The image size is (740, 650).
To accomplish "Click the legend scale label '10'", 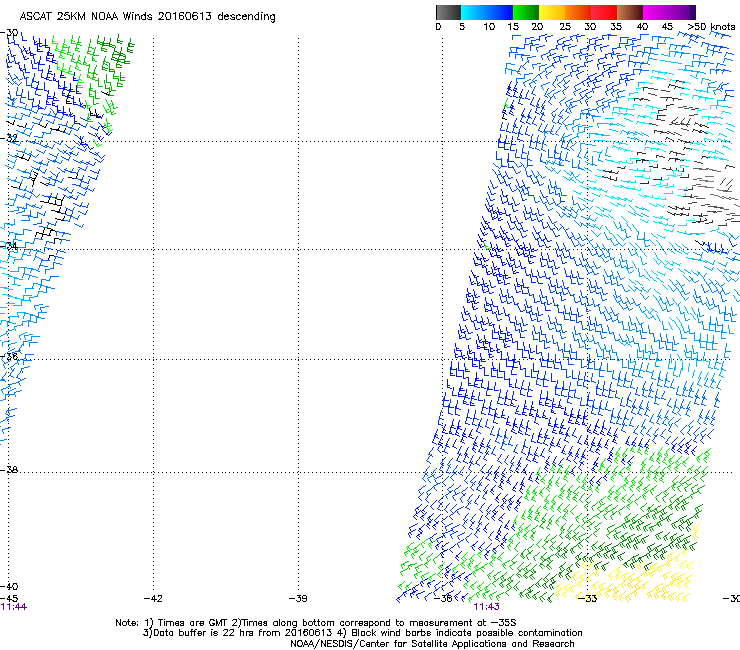I will click(x=489, y=27).
